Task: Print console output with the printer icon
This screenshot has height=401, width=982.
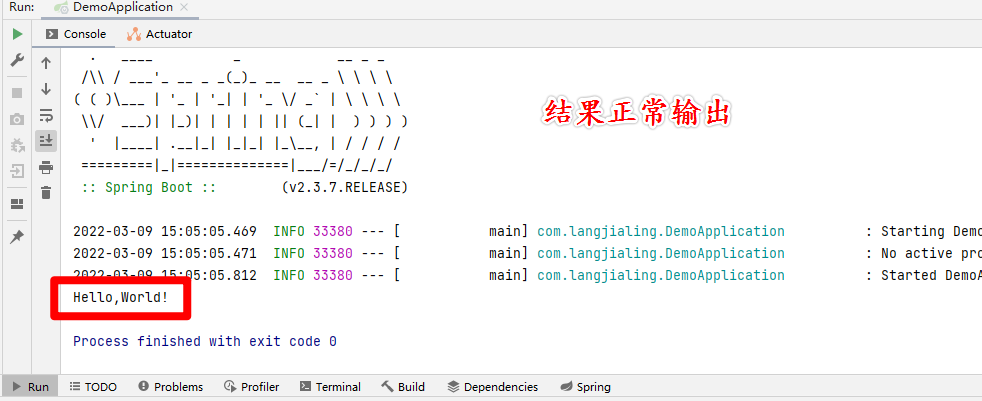Action: tap(46, 167)
